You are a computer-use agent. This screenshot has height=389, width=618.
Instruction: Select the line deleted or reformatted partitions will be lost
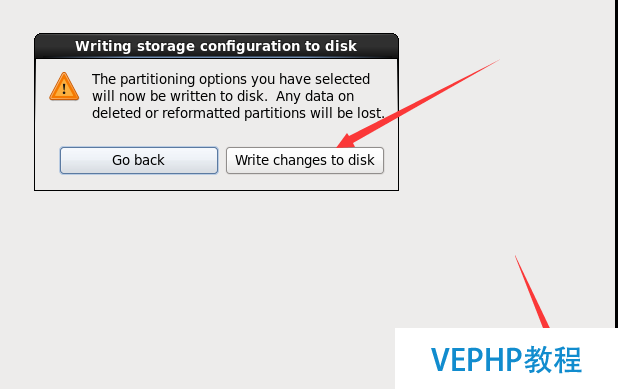(238, 113)
